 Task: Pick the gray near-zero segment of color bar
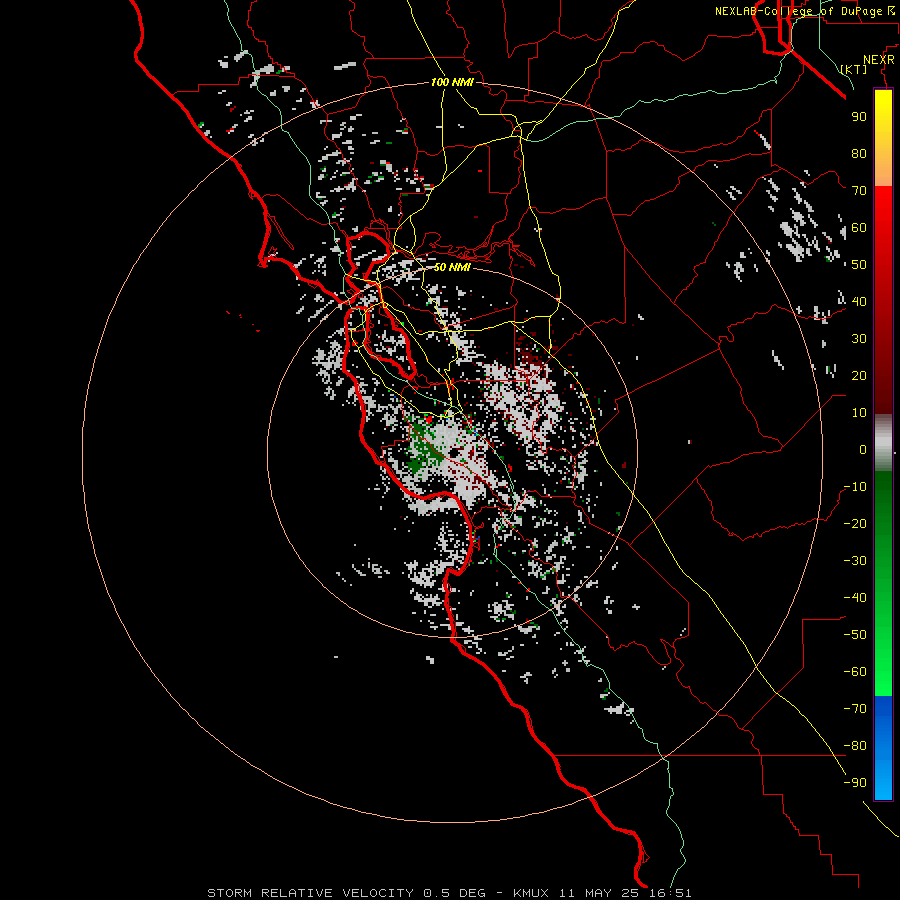click(x=883, y=443)
